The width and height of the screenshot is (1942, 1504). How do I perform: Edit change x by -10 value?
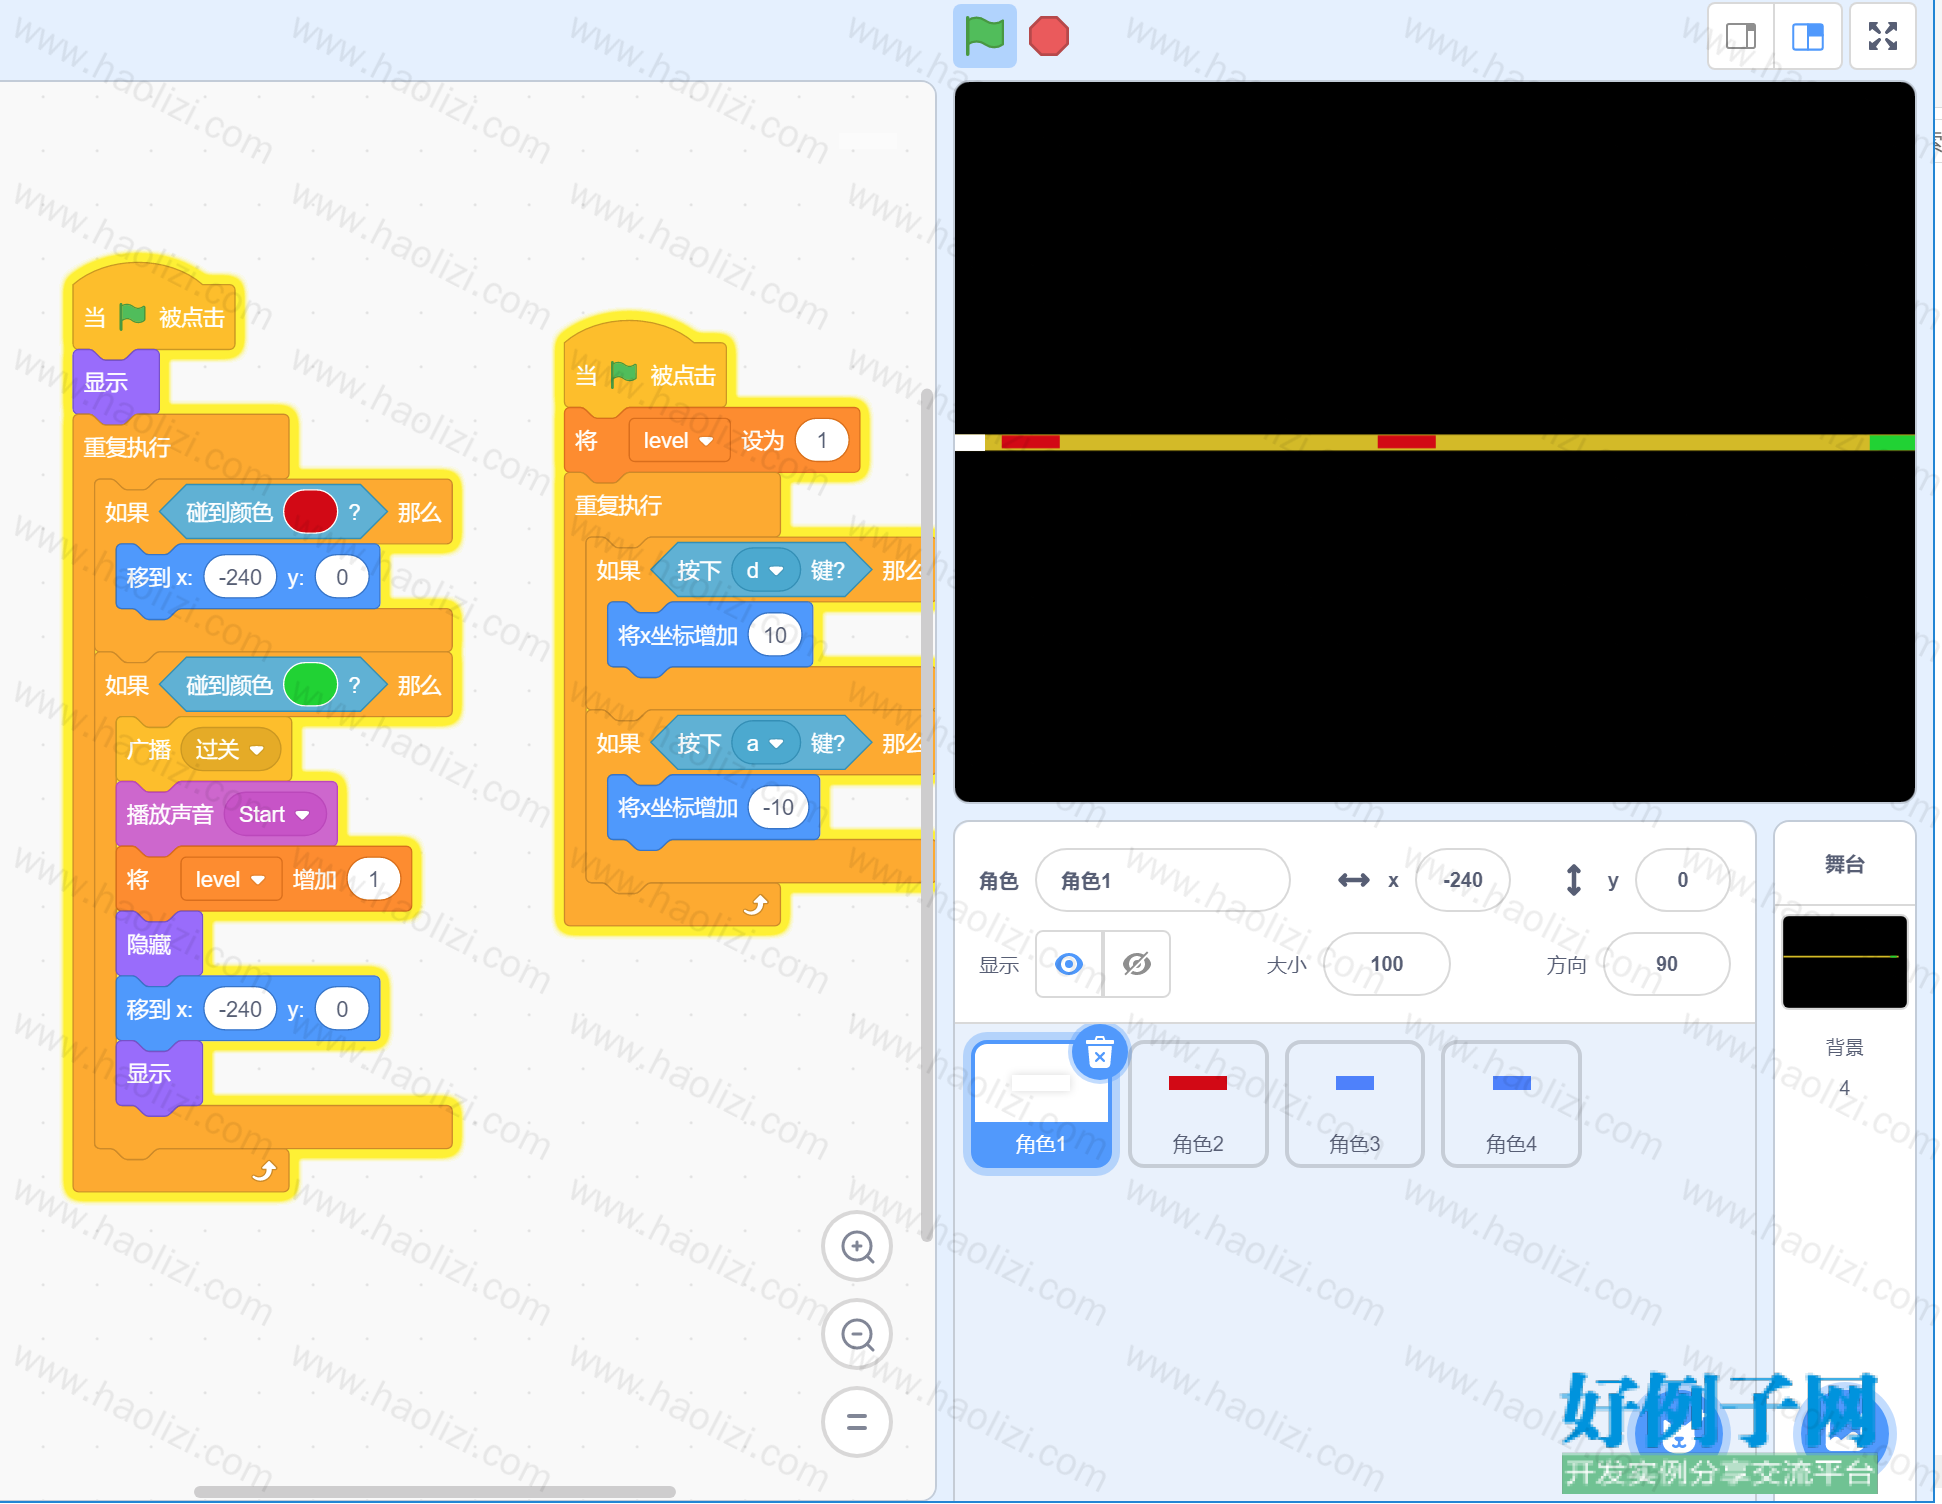point(778,808)
